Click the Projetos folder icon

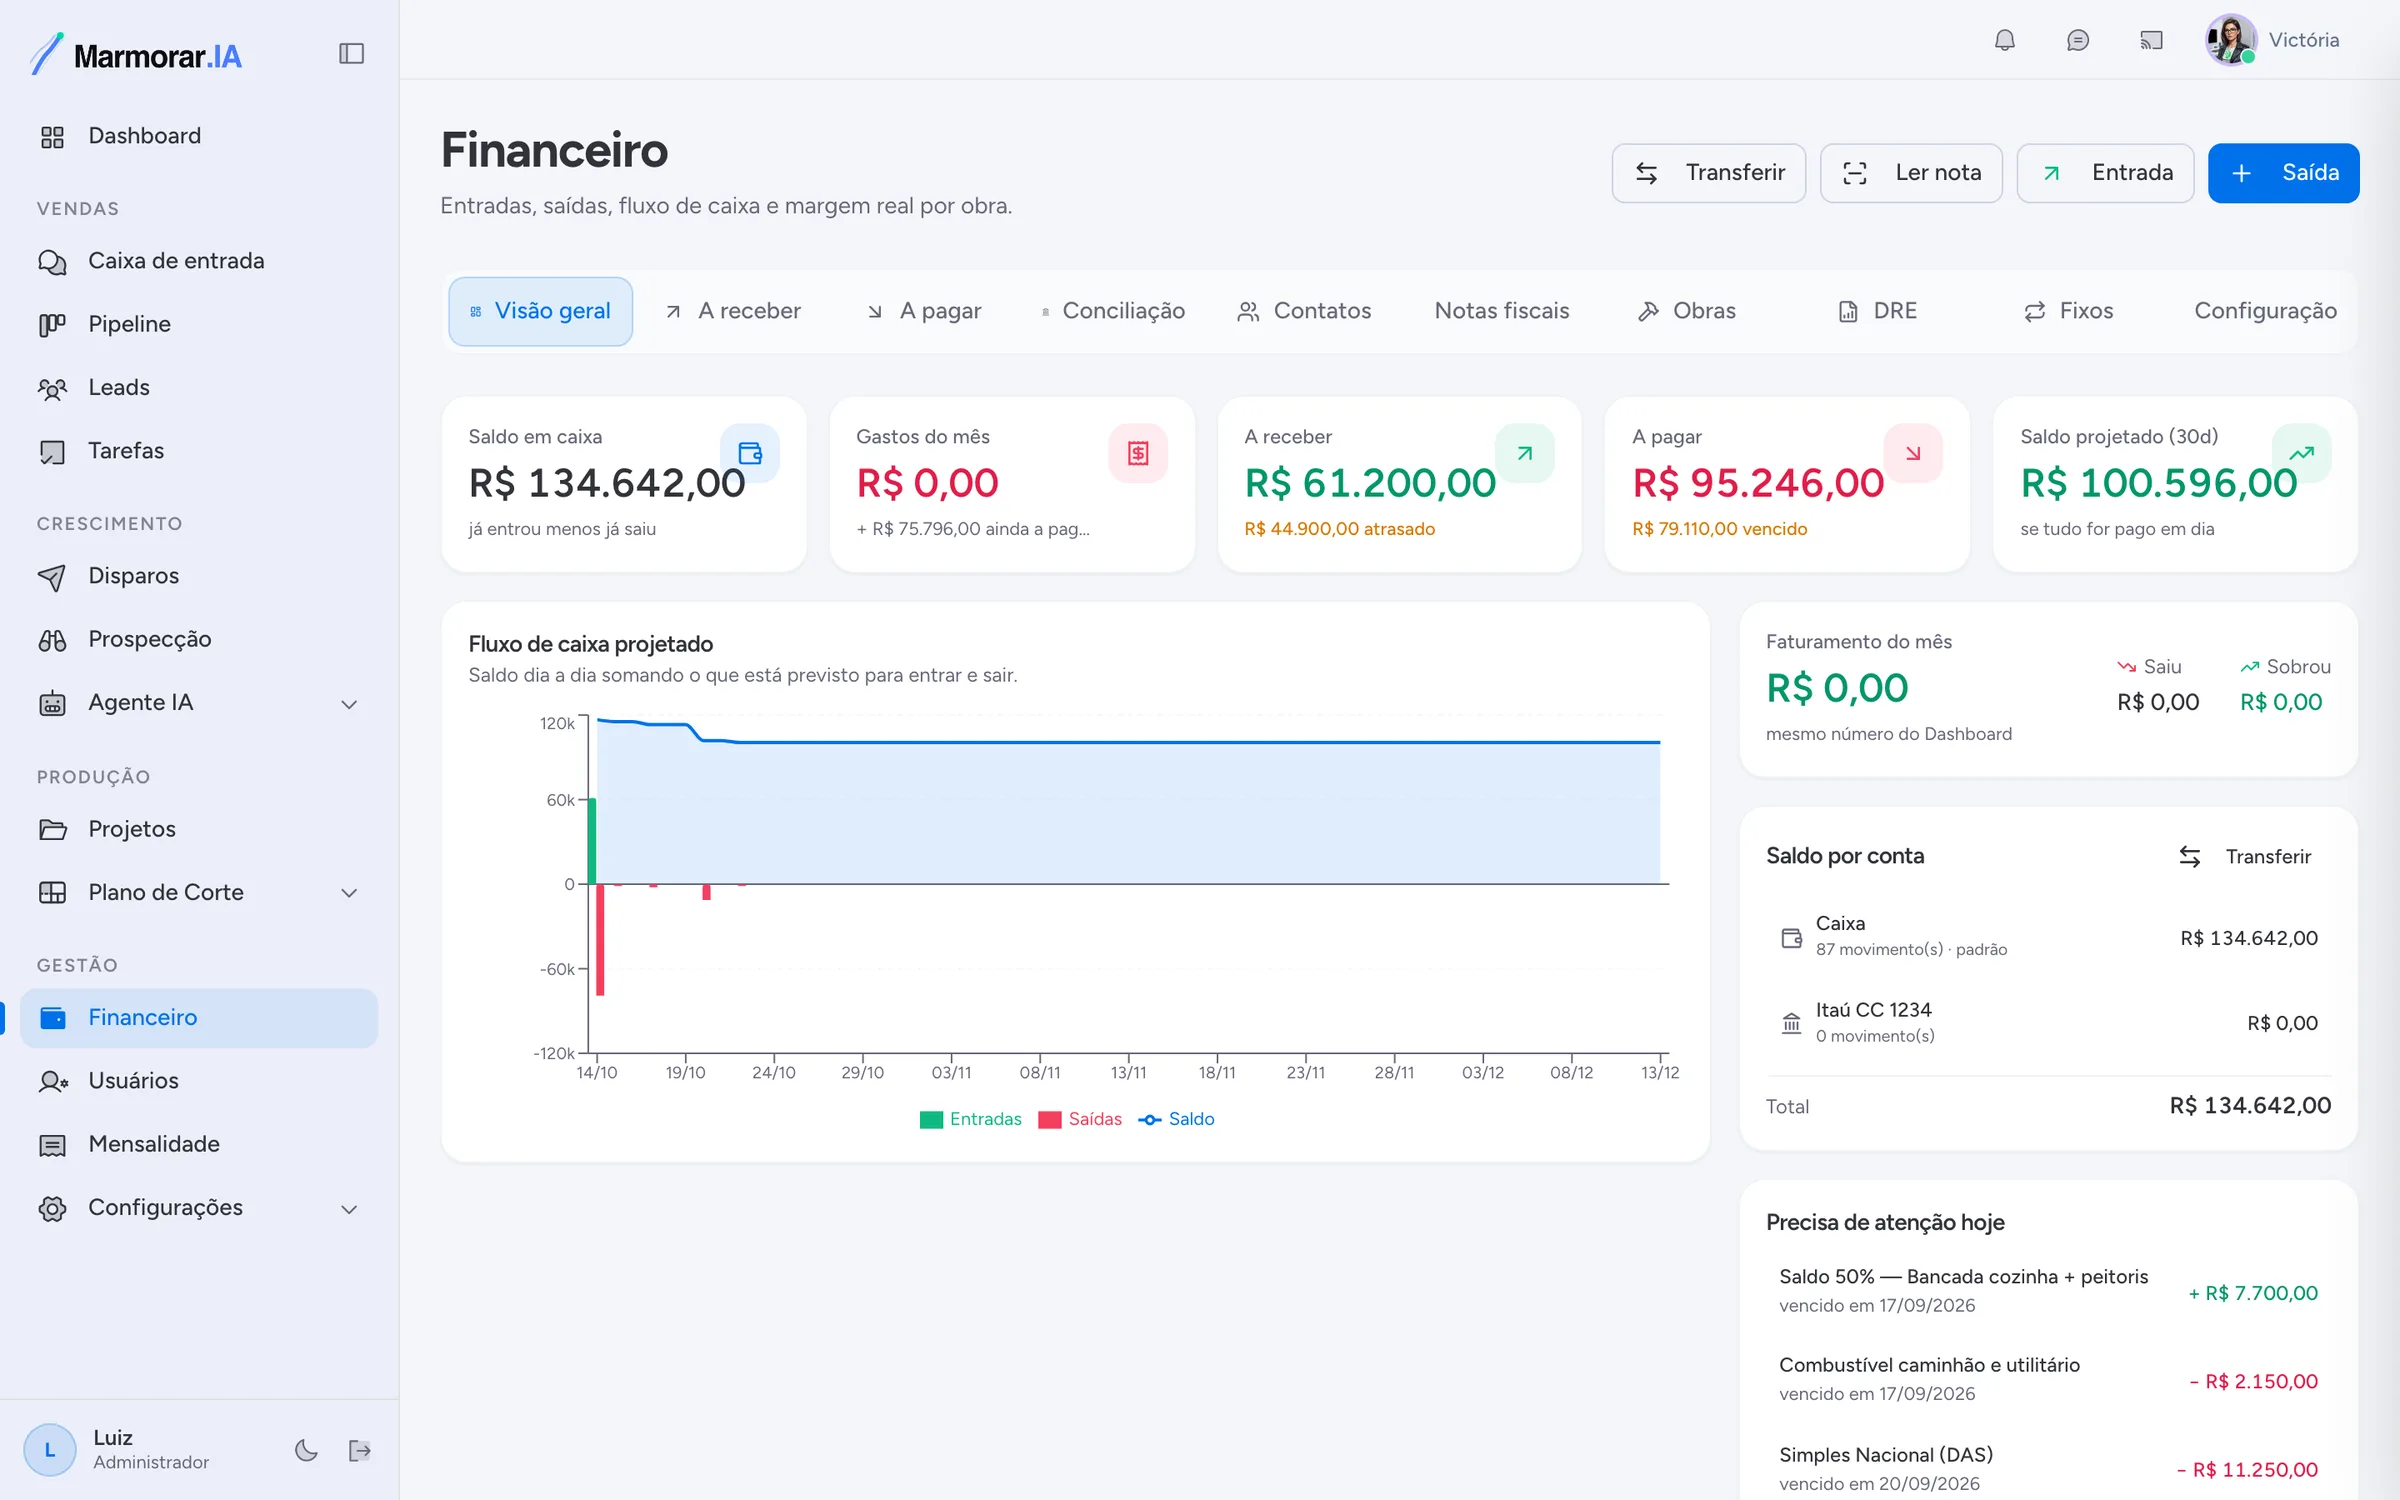tap(52, 829)
